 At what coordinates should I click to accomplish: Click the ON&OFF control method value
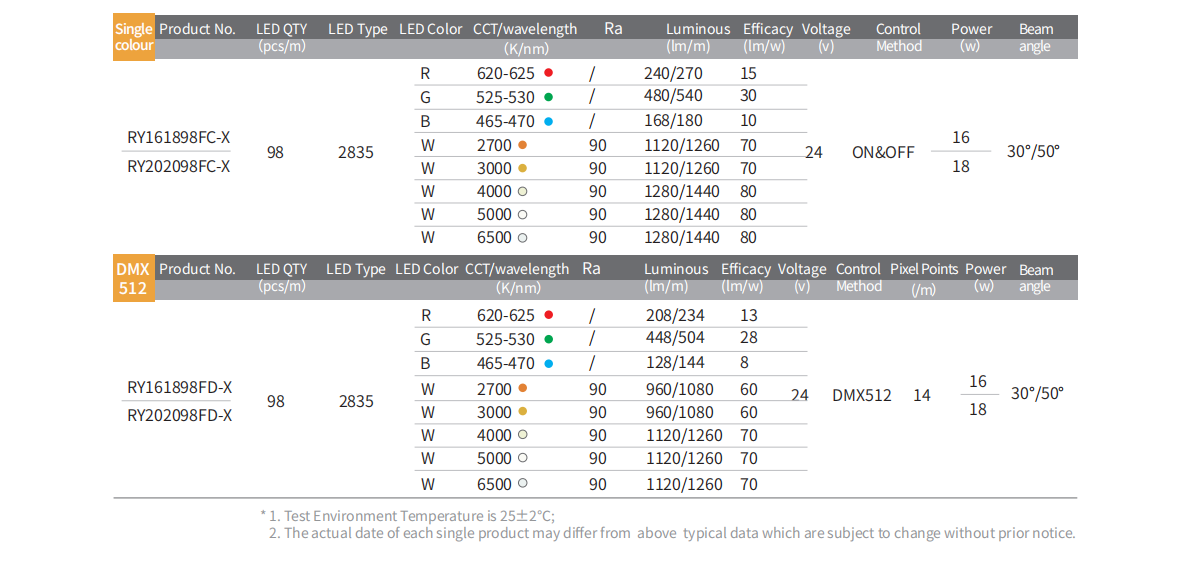pyautogui.click(x=883, y=152)
